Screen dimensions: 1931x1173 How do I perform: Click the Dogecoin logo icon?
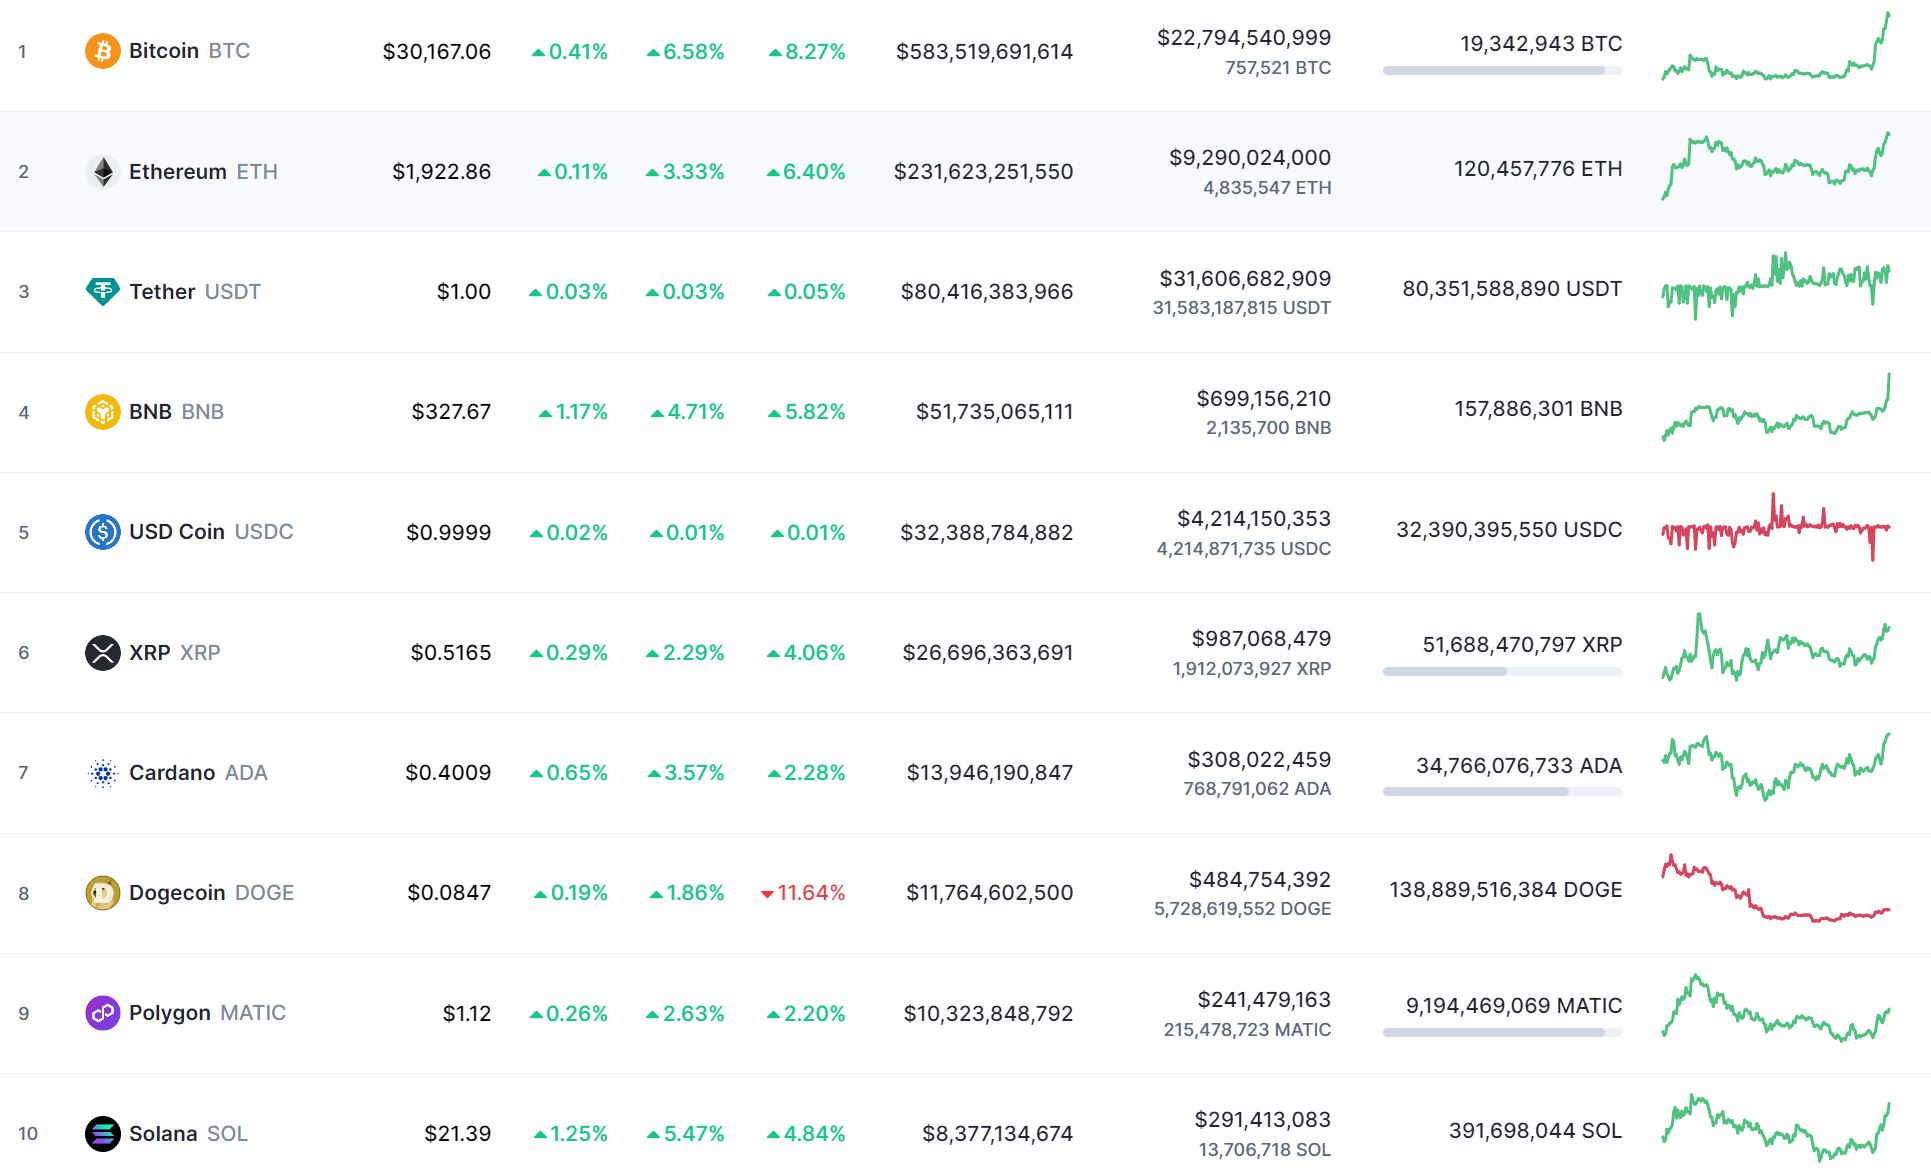(x=102, y=893)
